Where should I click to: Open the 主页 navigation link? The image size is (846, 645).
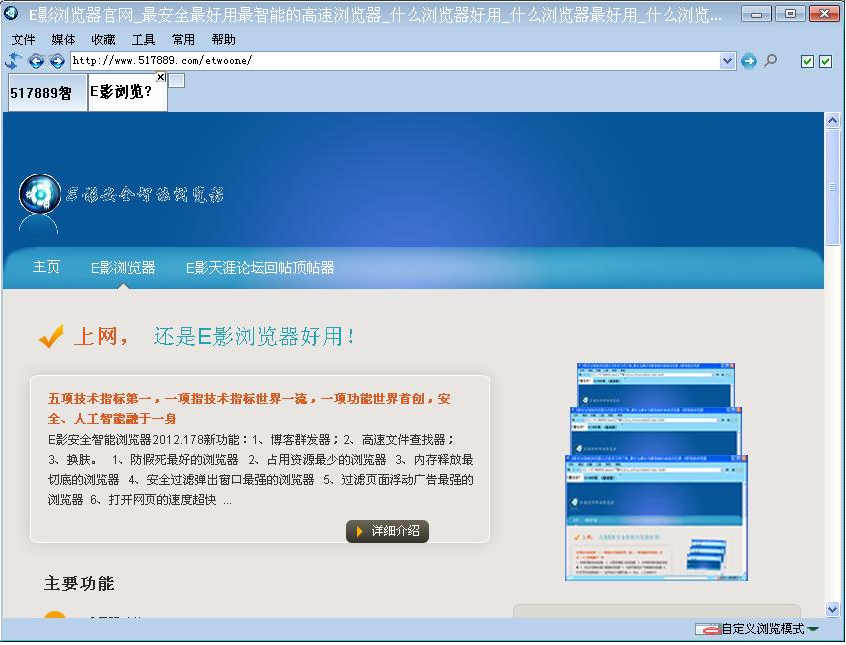[x=46, y=267]
